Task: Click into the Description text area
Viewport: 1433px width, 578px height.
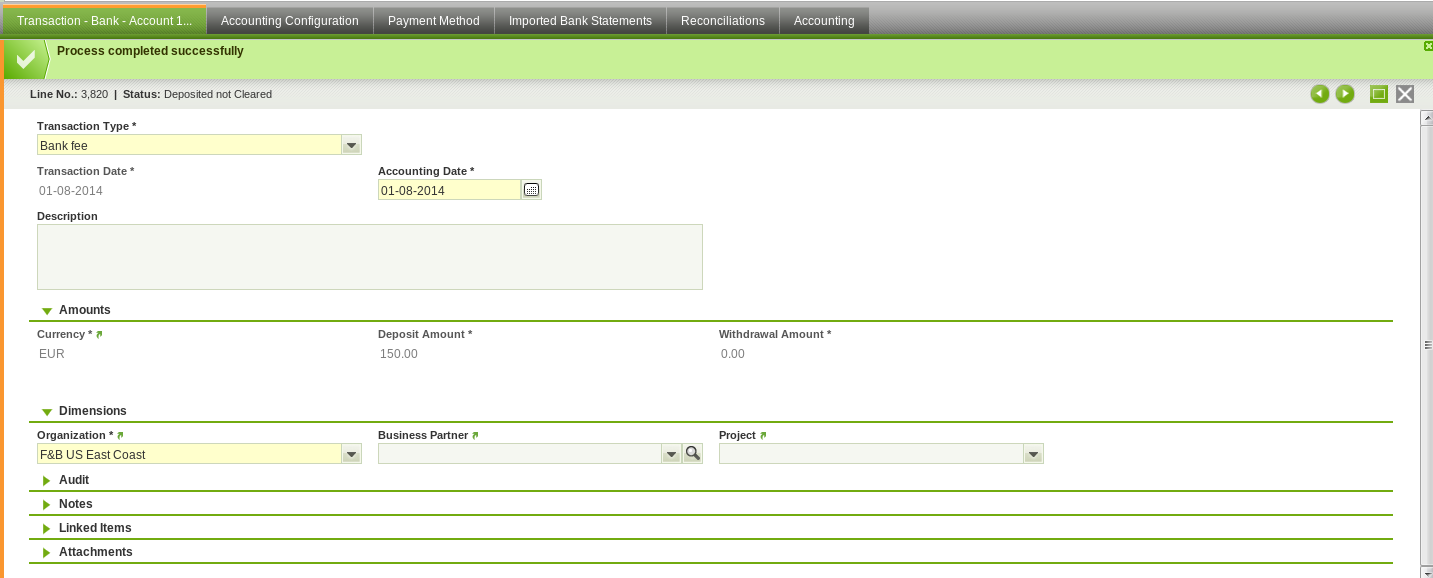Action: 369,257
